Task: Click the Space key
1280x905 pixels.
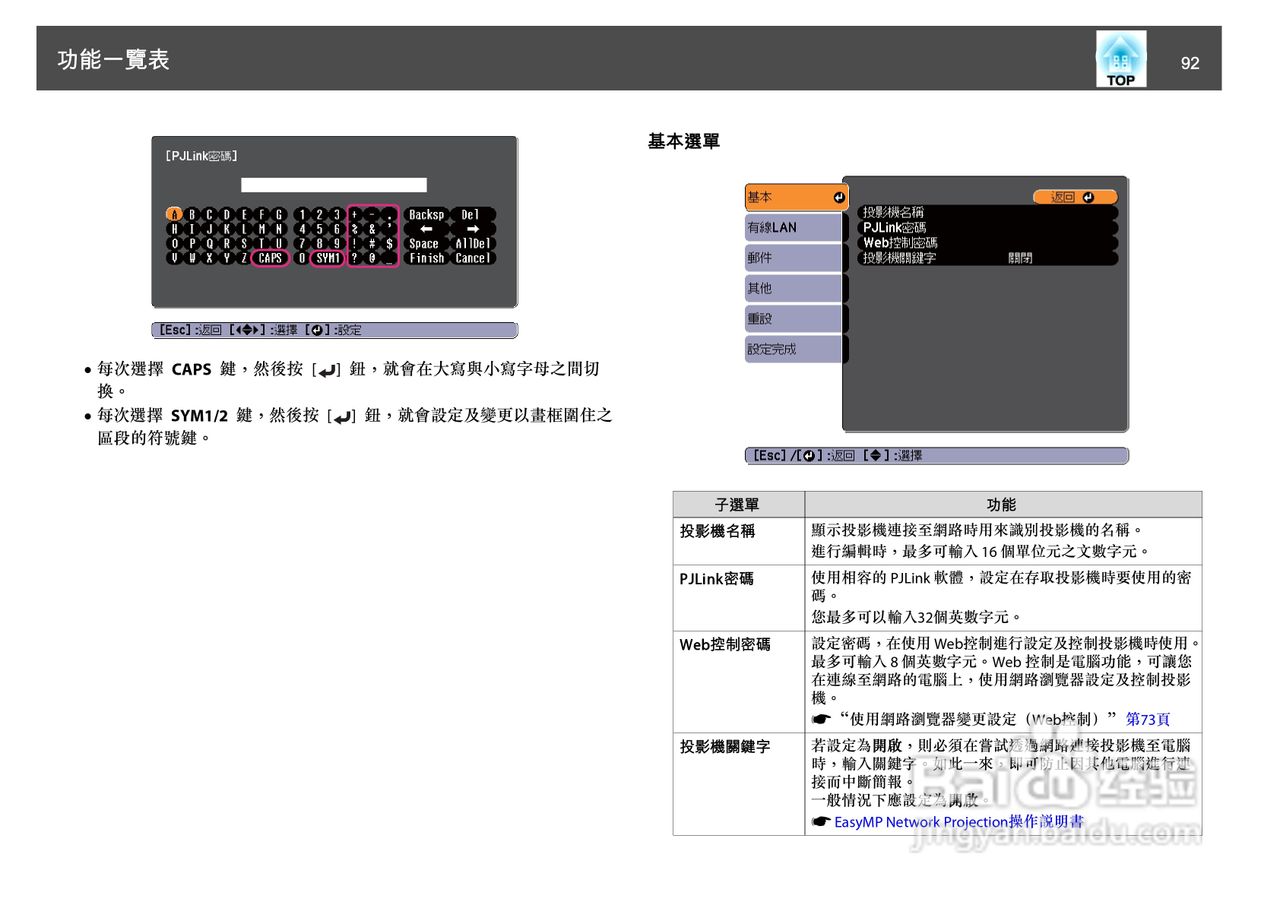Action: [x=426, y=243]
